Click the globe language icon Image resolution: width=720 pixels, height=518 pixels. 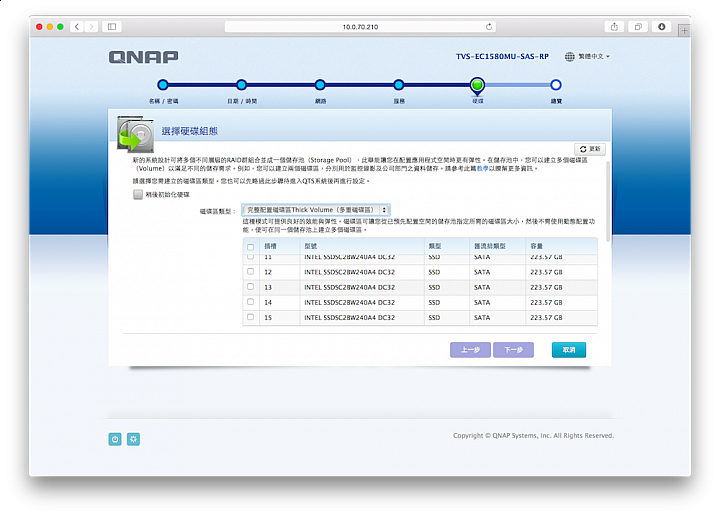(569, 56)
